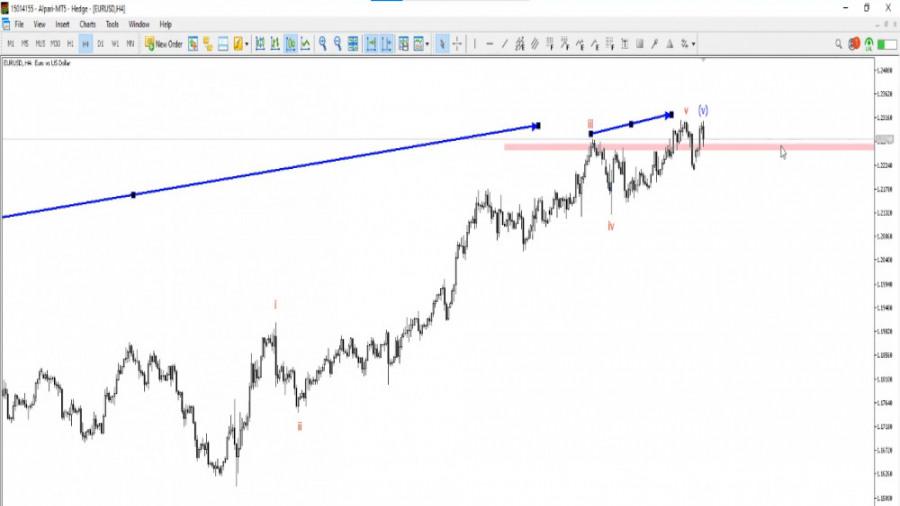
Task: Switch chart to MN monthly timeframe
Action: coord(130,44)
